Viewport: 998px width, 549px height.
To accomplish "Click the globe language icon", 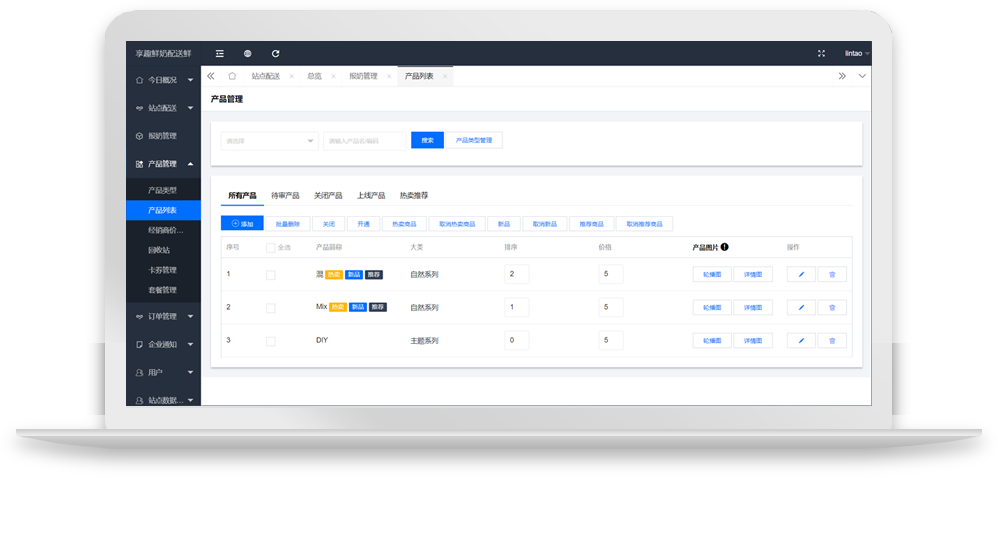I will (x=248, y=53).
